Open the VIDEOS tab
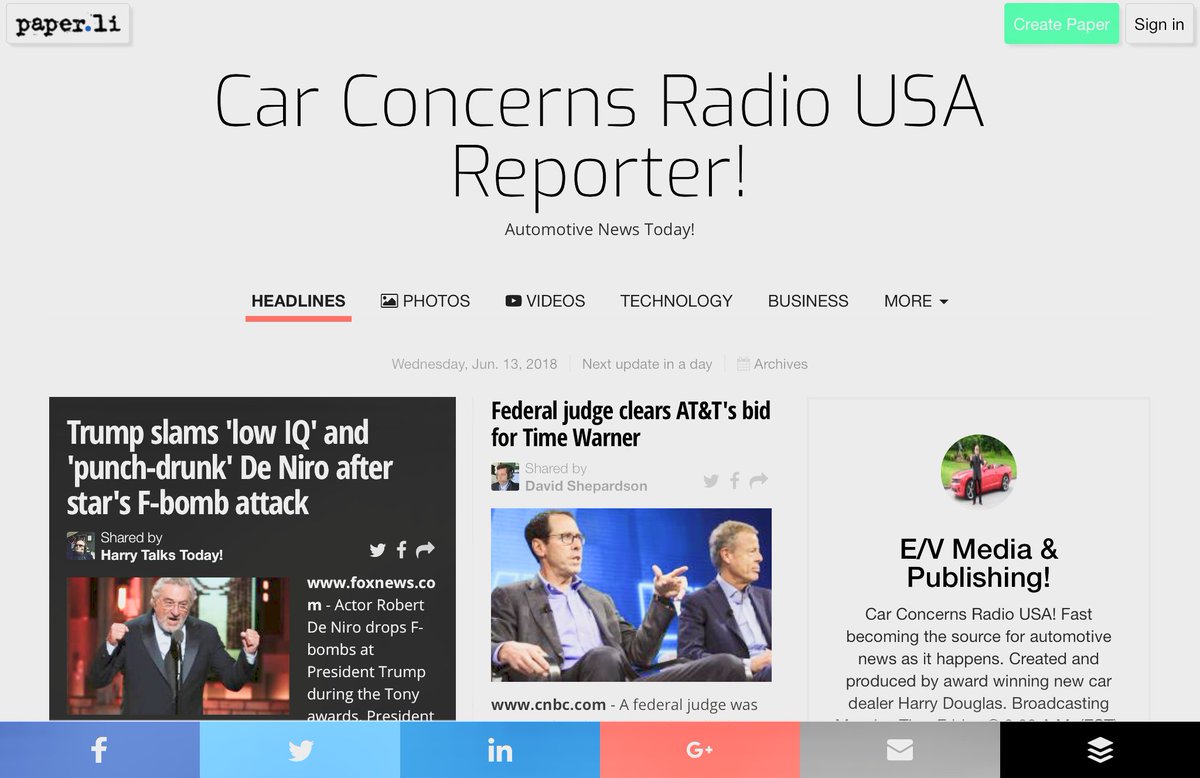This screenshot has height=778, width=1200. coord(545,301)
